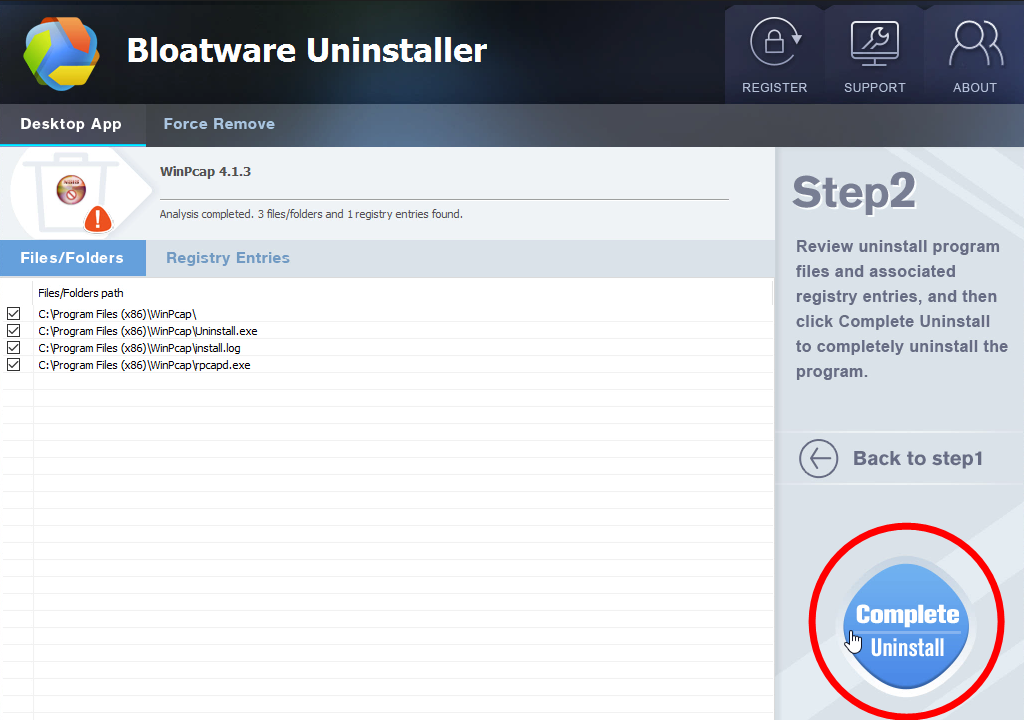The width and height of the screenshot is (1024, 720).
Task: Click the Bloatware Uninstaller logo icon
Action: tap(61, 53)
